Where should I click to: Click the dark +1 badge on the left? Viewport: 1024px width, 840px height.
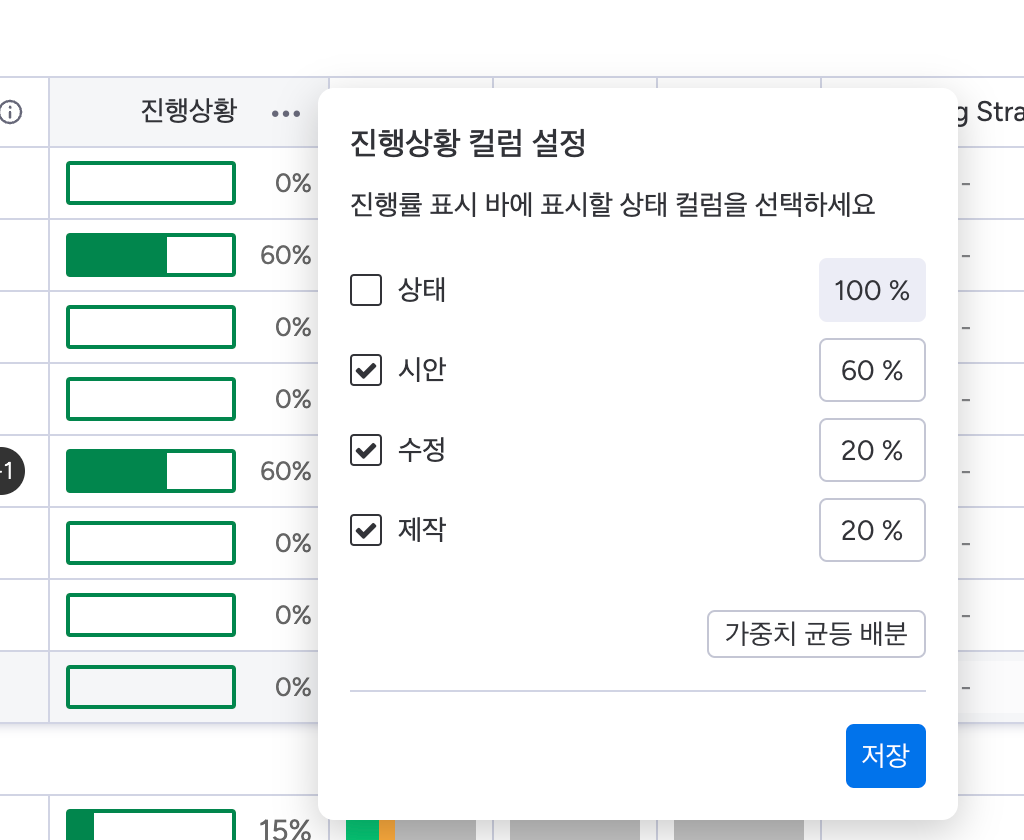(x=8, y=471)
